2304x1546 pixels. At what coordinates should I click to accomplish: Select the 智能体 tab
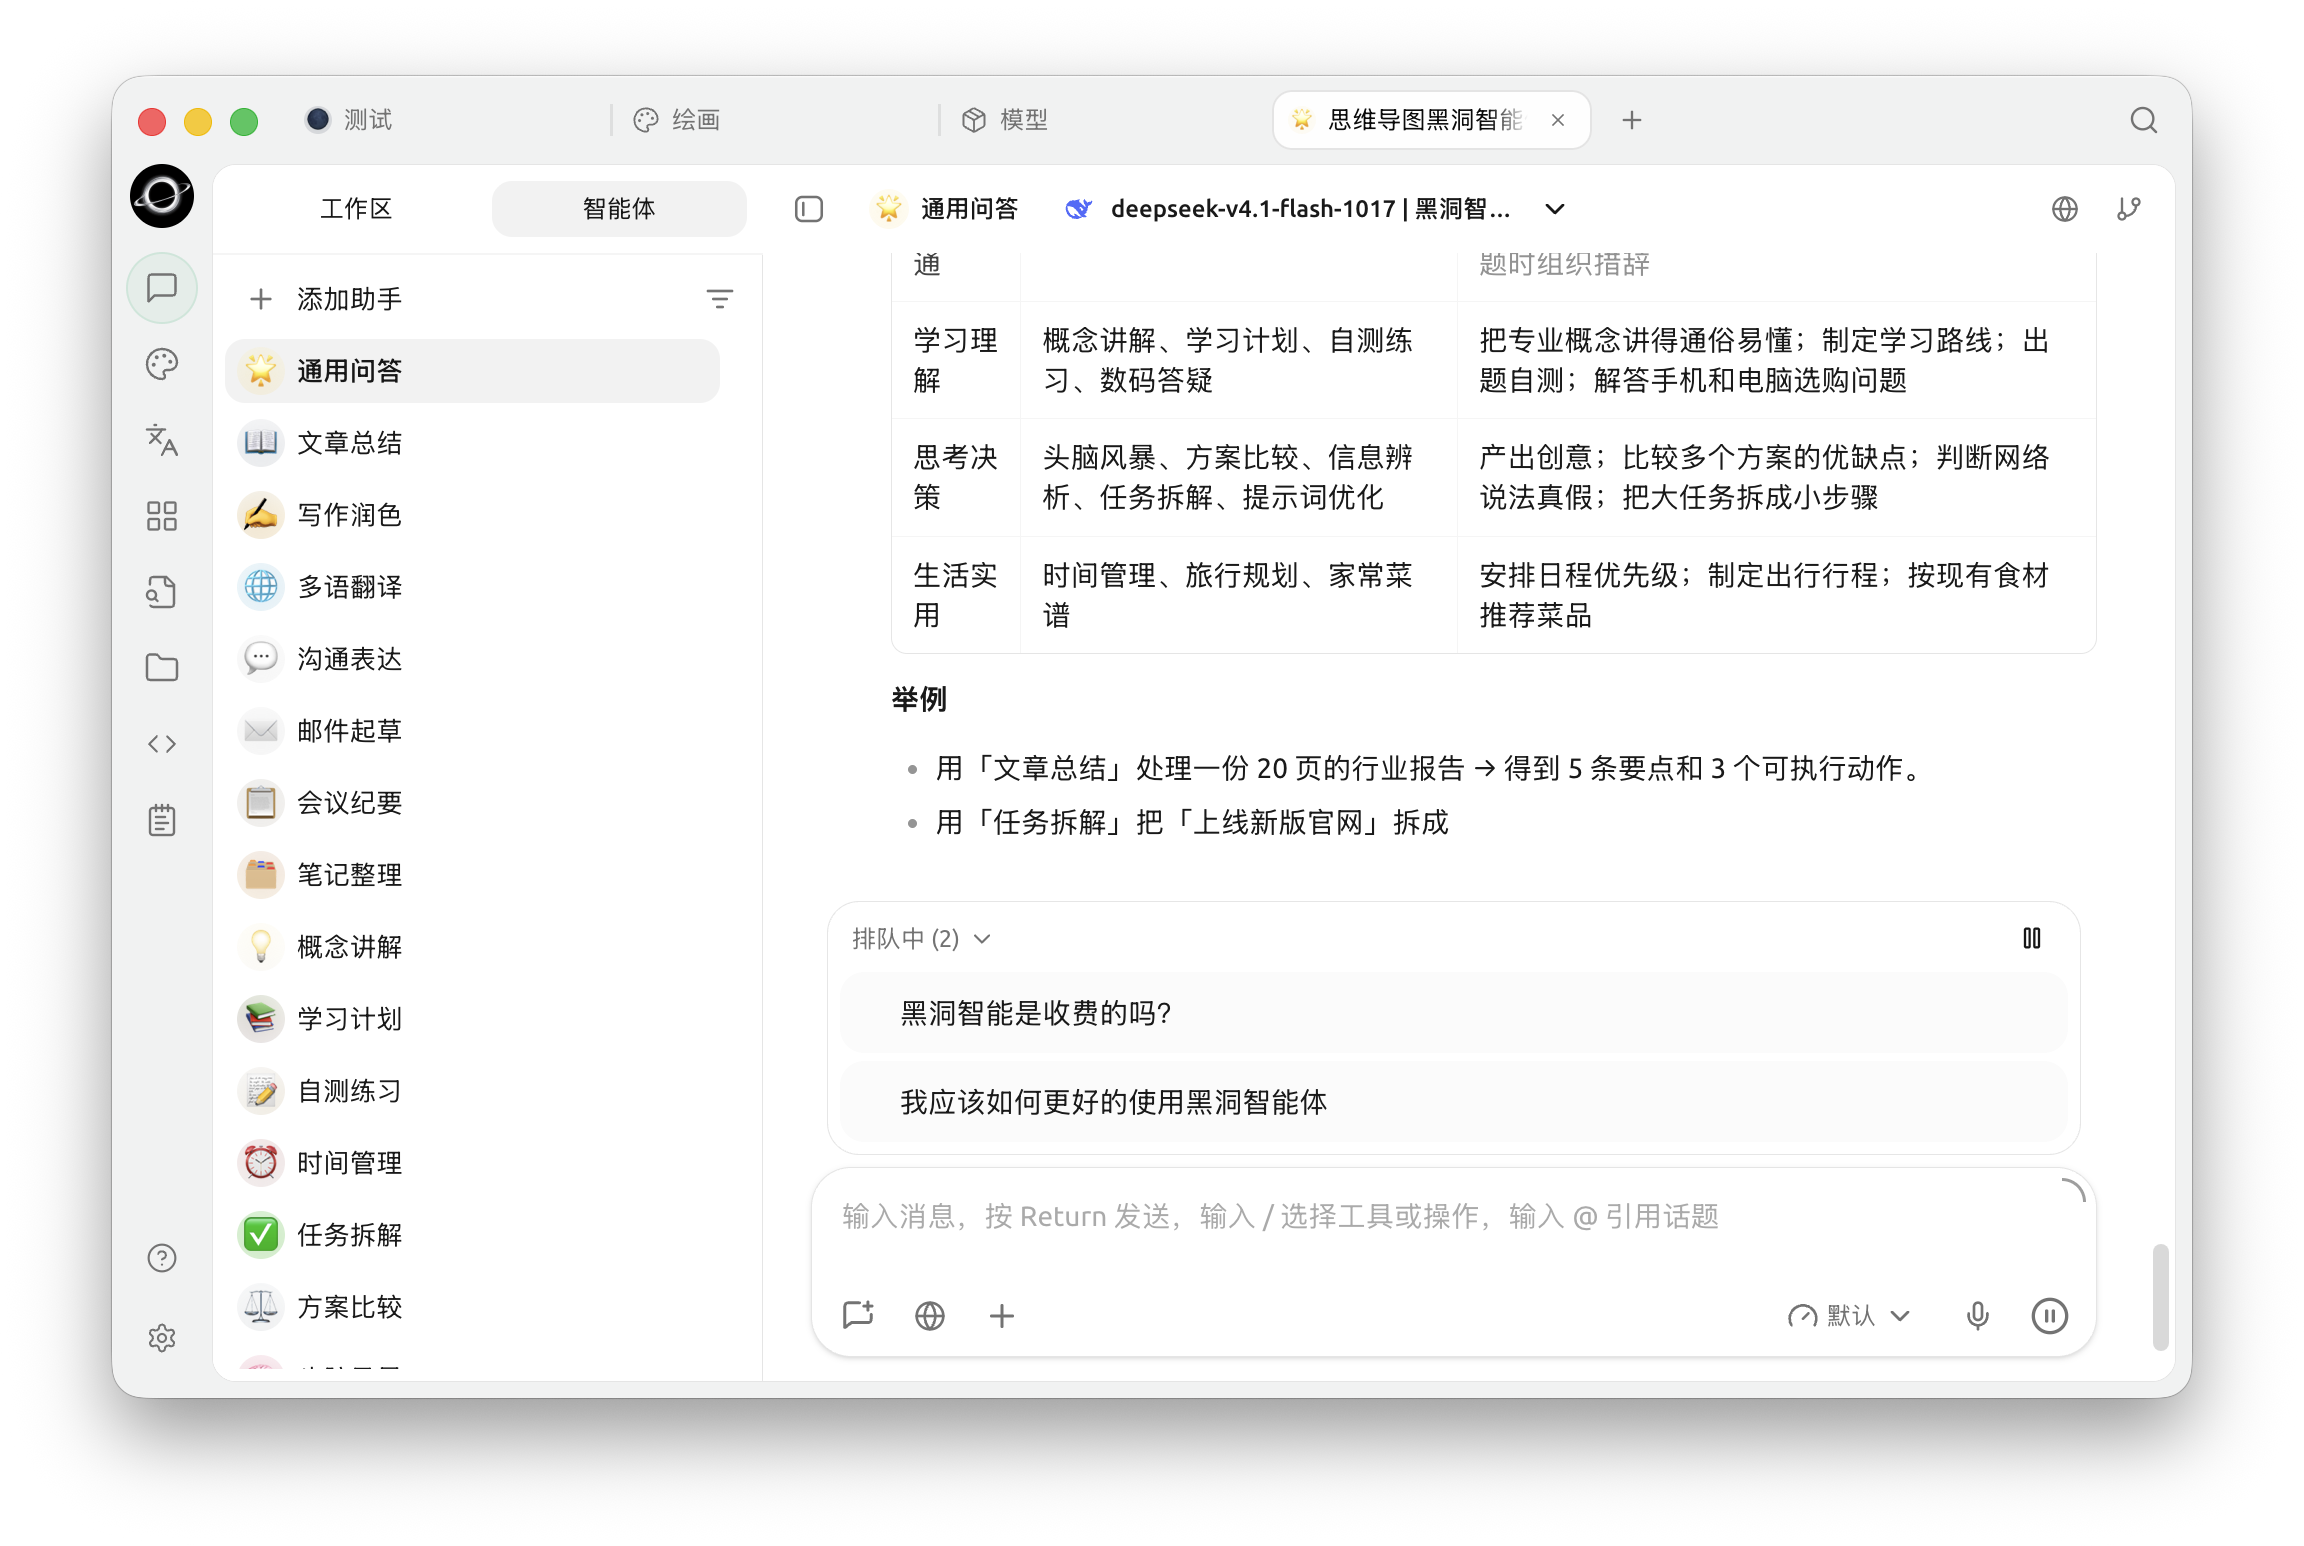point(619,209)
